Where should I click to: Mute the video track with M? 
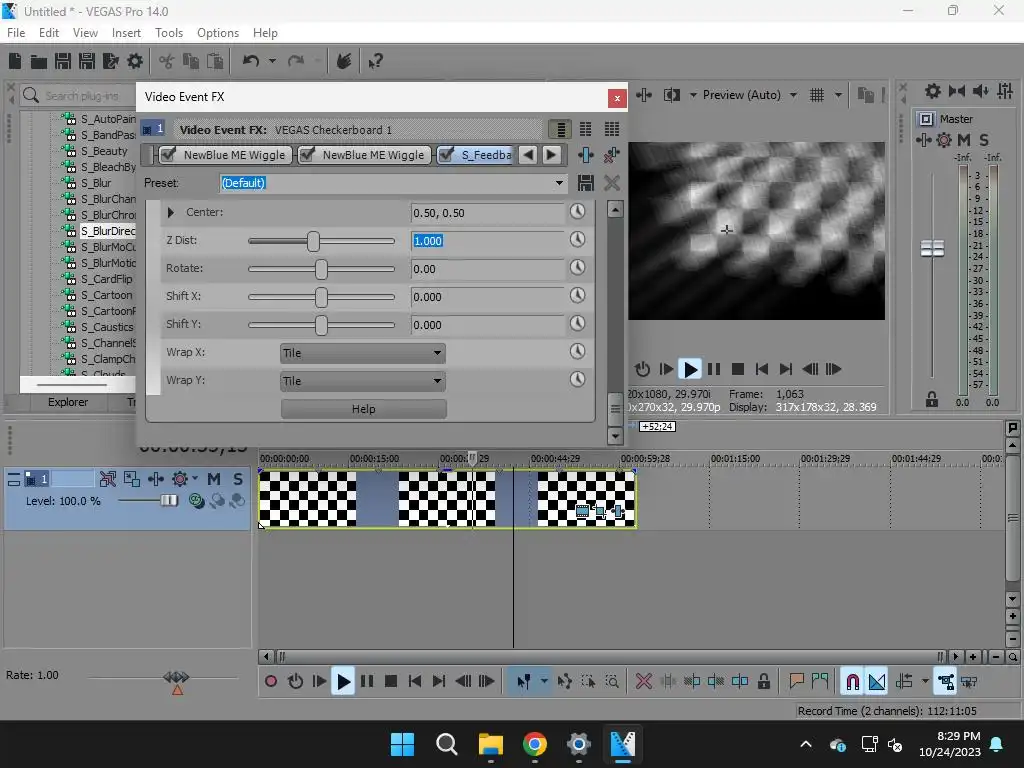(214, 479)
